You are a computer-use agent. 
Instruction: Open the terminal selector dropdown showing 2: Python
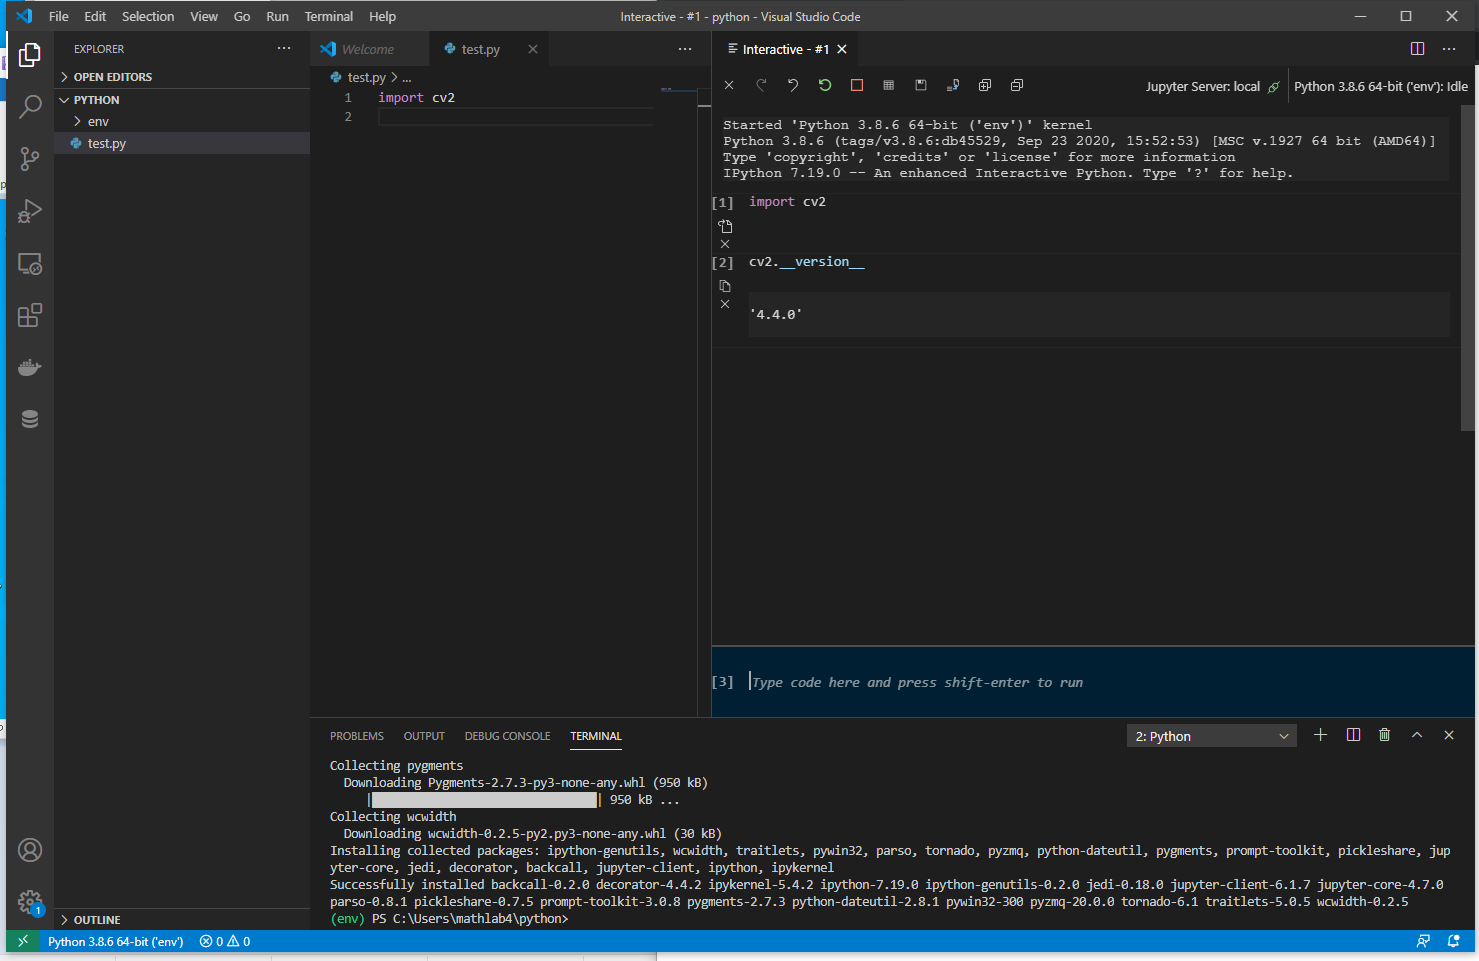tap(1210, 735)
